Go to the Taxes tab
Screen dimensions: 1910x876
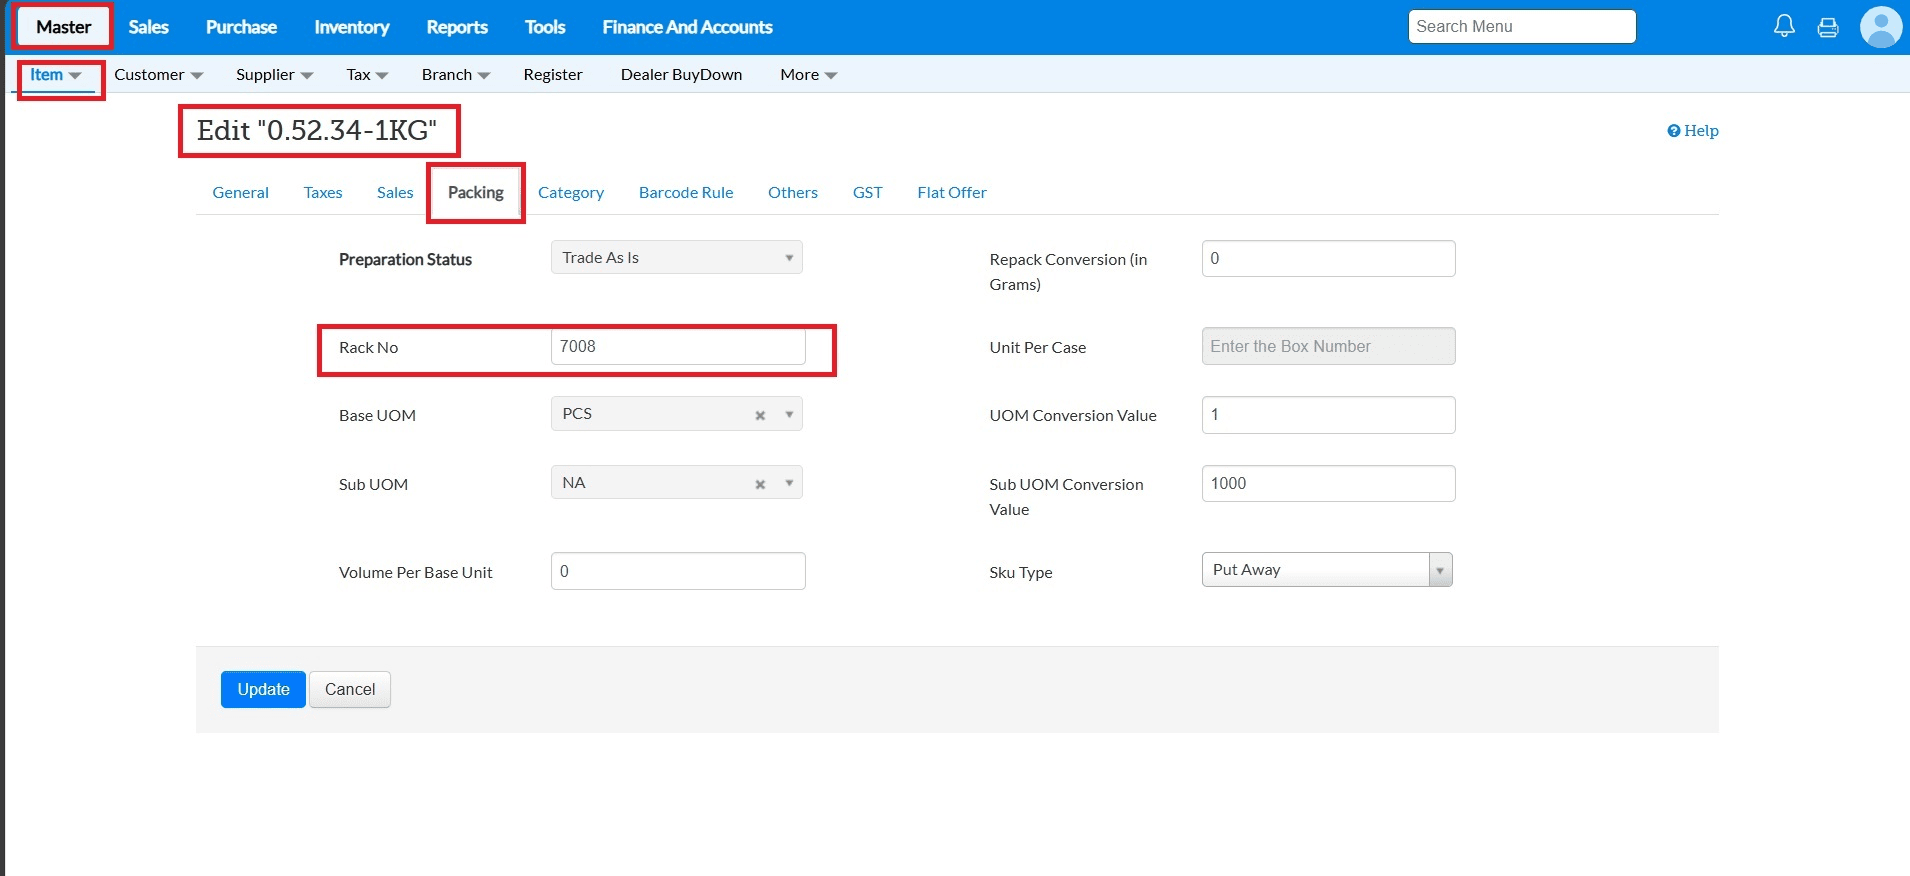point(323,193)
